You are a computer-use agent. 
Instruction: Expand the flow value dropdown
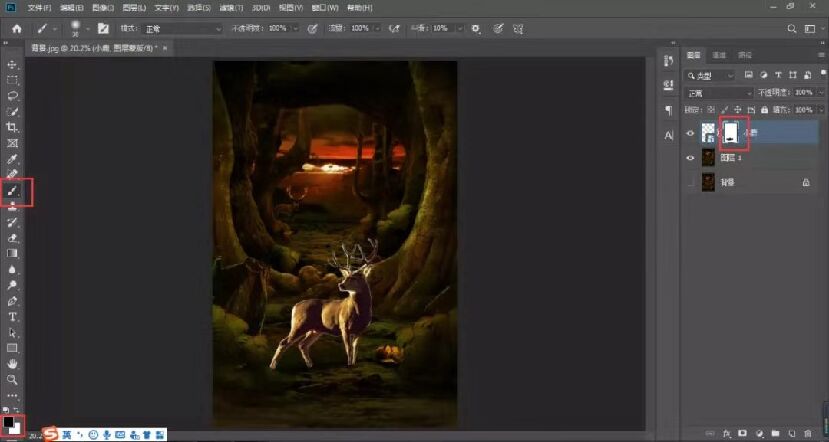377,29
